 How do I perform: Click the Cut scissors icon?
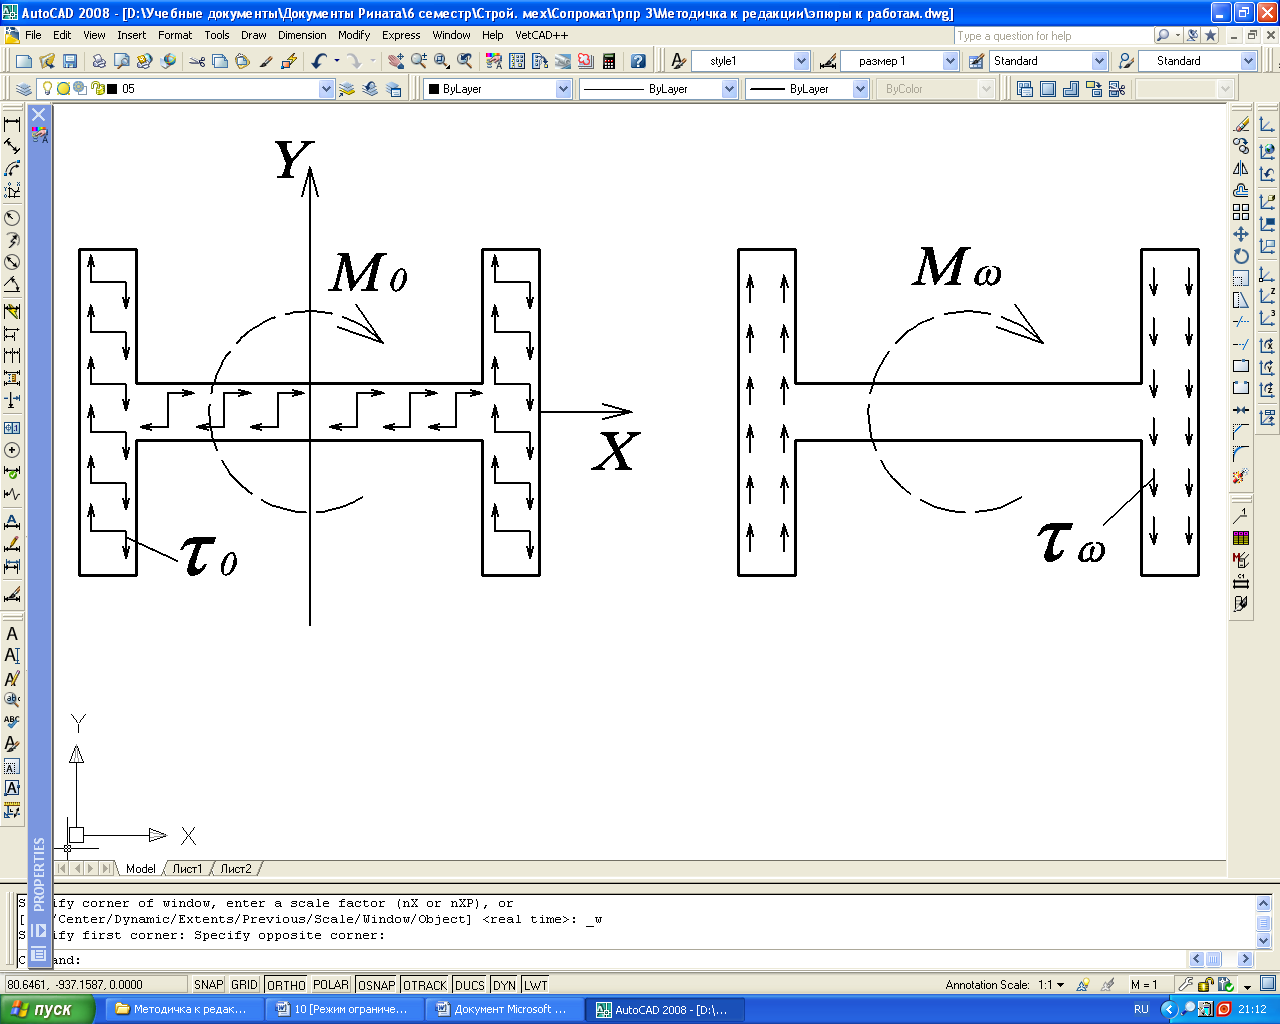[x=197, y=61]
